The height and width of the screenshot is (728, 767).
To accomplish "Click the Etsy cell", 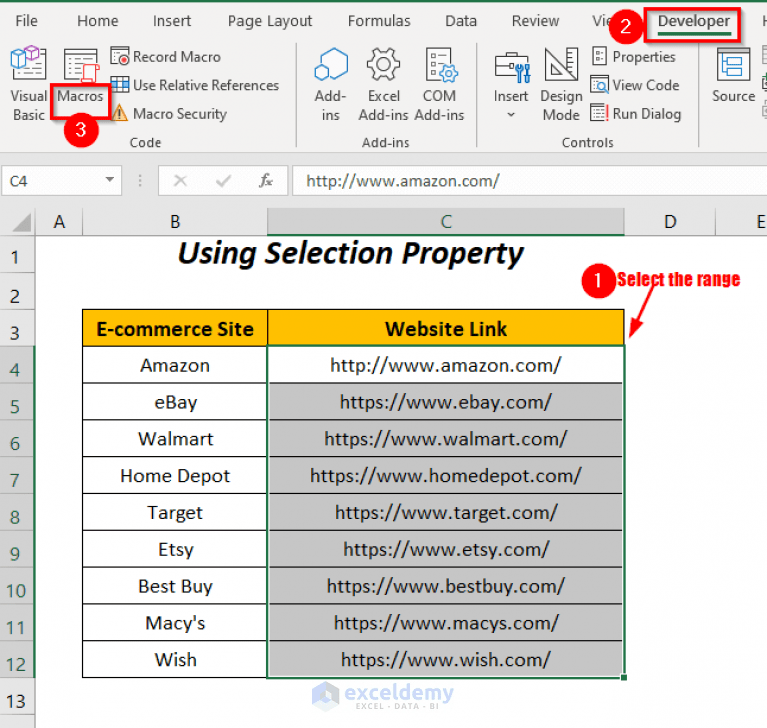I will coord(175,549).
